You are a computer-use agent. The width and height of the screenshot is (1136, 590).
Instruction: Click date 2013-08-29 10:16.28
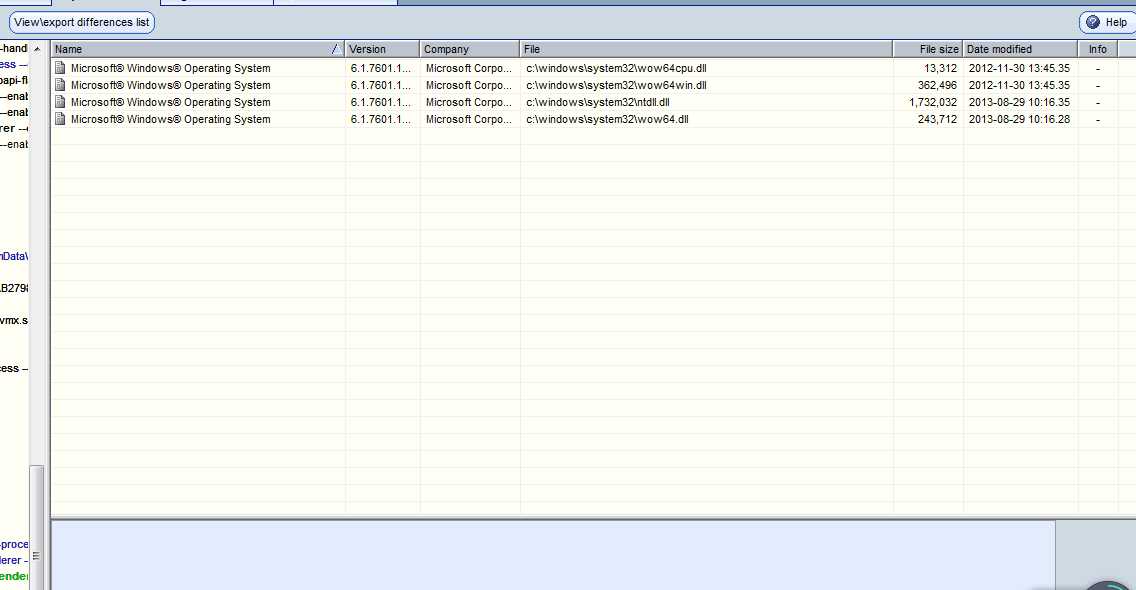click(x=1019, y=119)
